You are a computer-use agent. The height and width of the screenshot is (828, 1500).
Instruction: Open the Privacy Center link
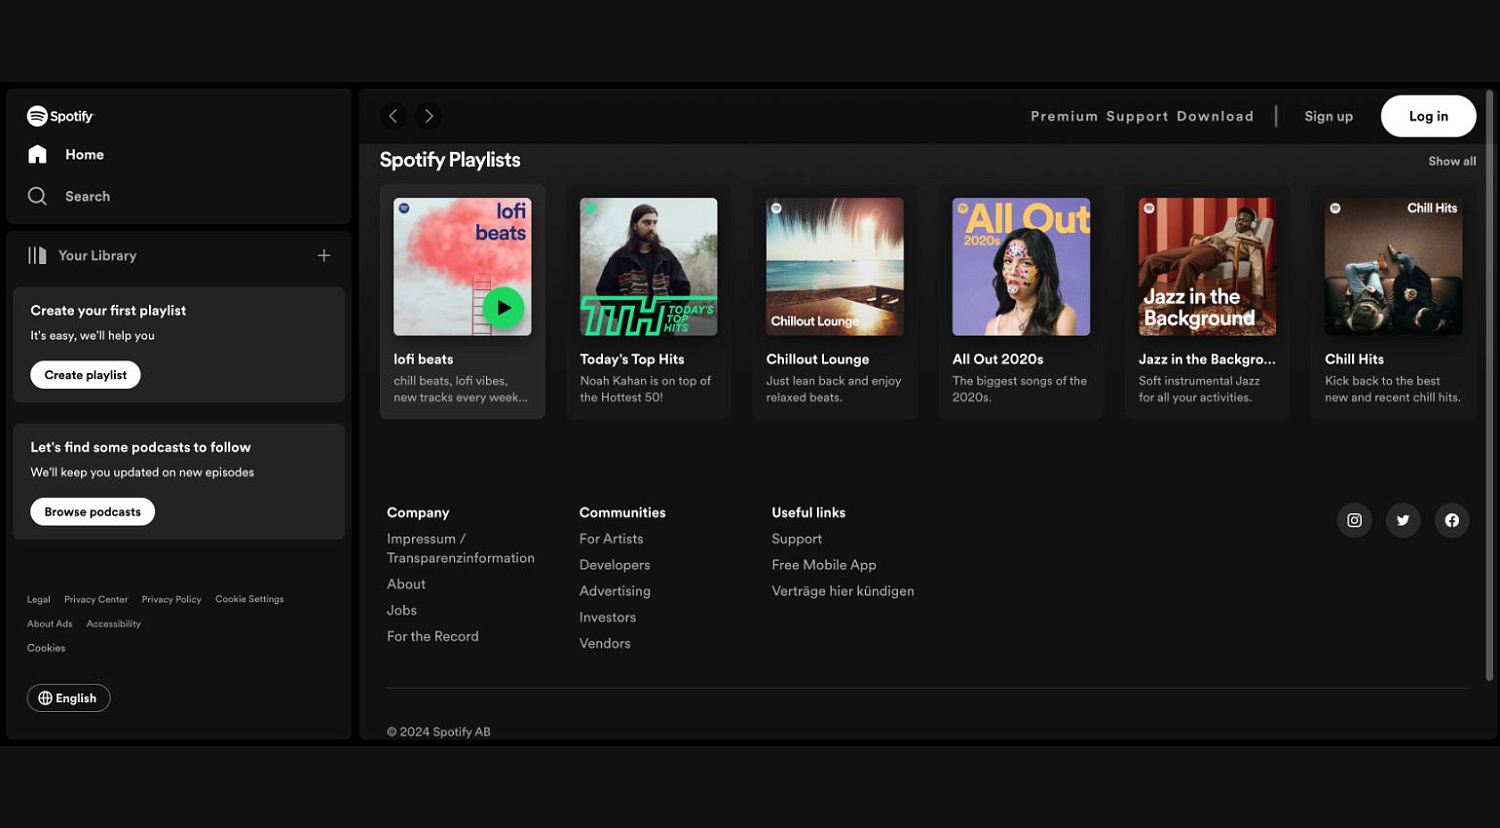(x=96, y=599)
